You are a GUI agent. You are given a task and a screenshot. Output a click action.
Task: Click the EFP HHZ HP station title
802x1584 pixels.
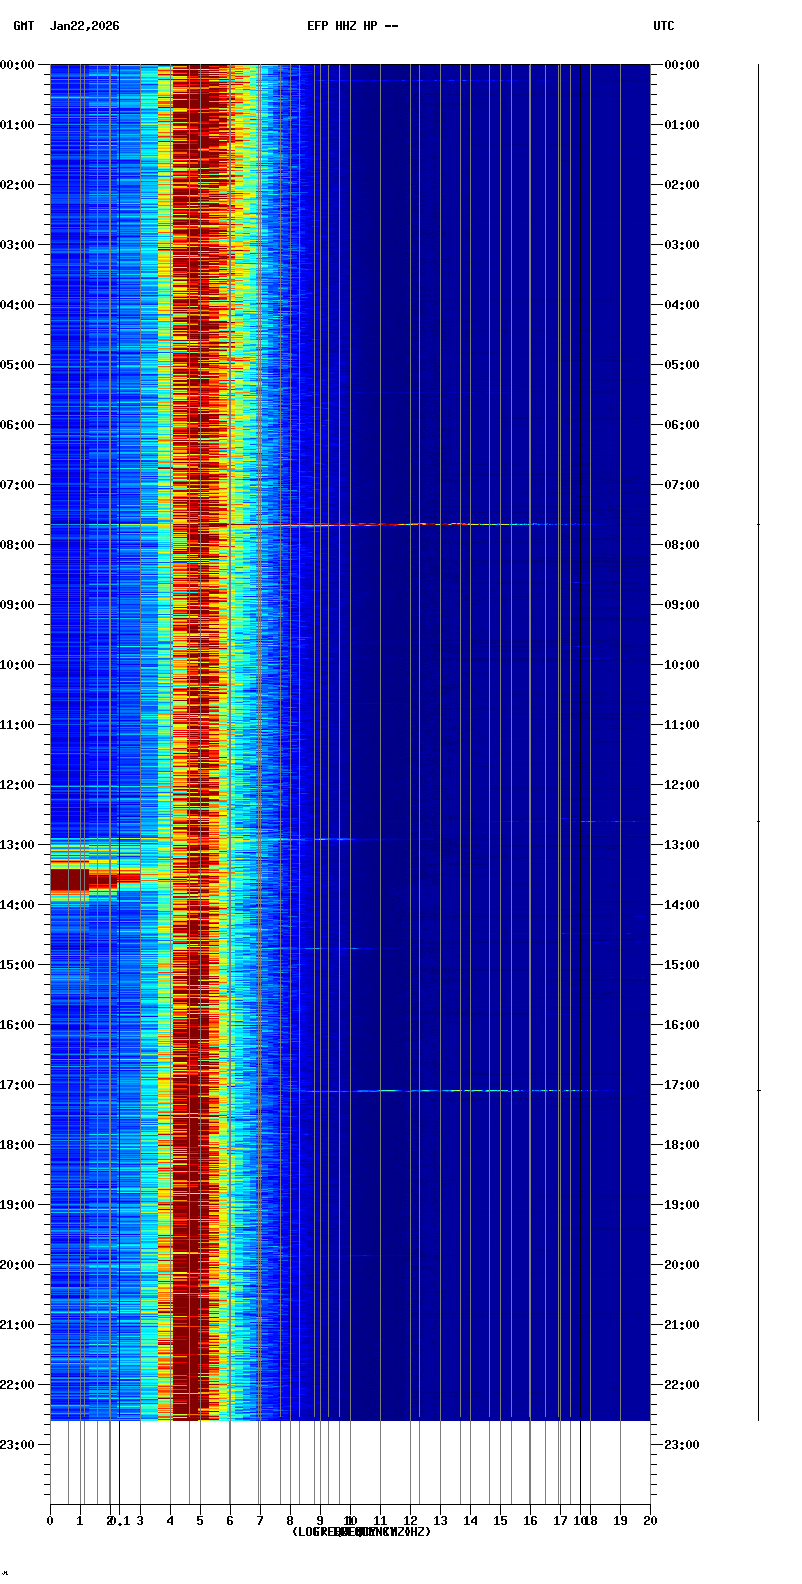(352, 26)
